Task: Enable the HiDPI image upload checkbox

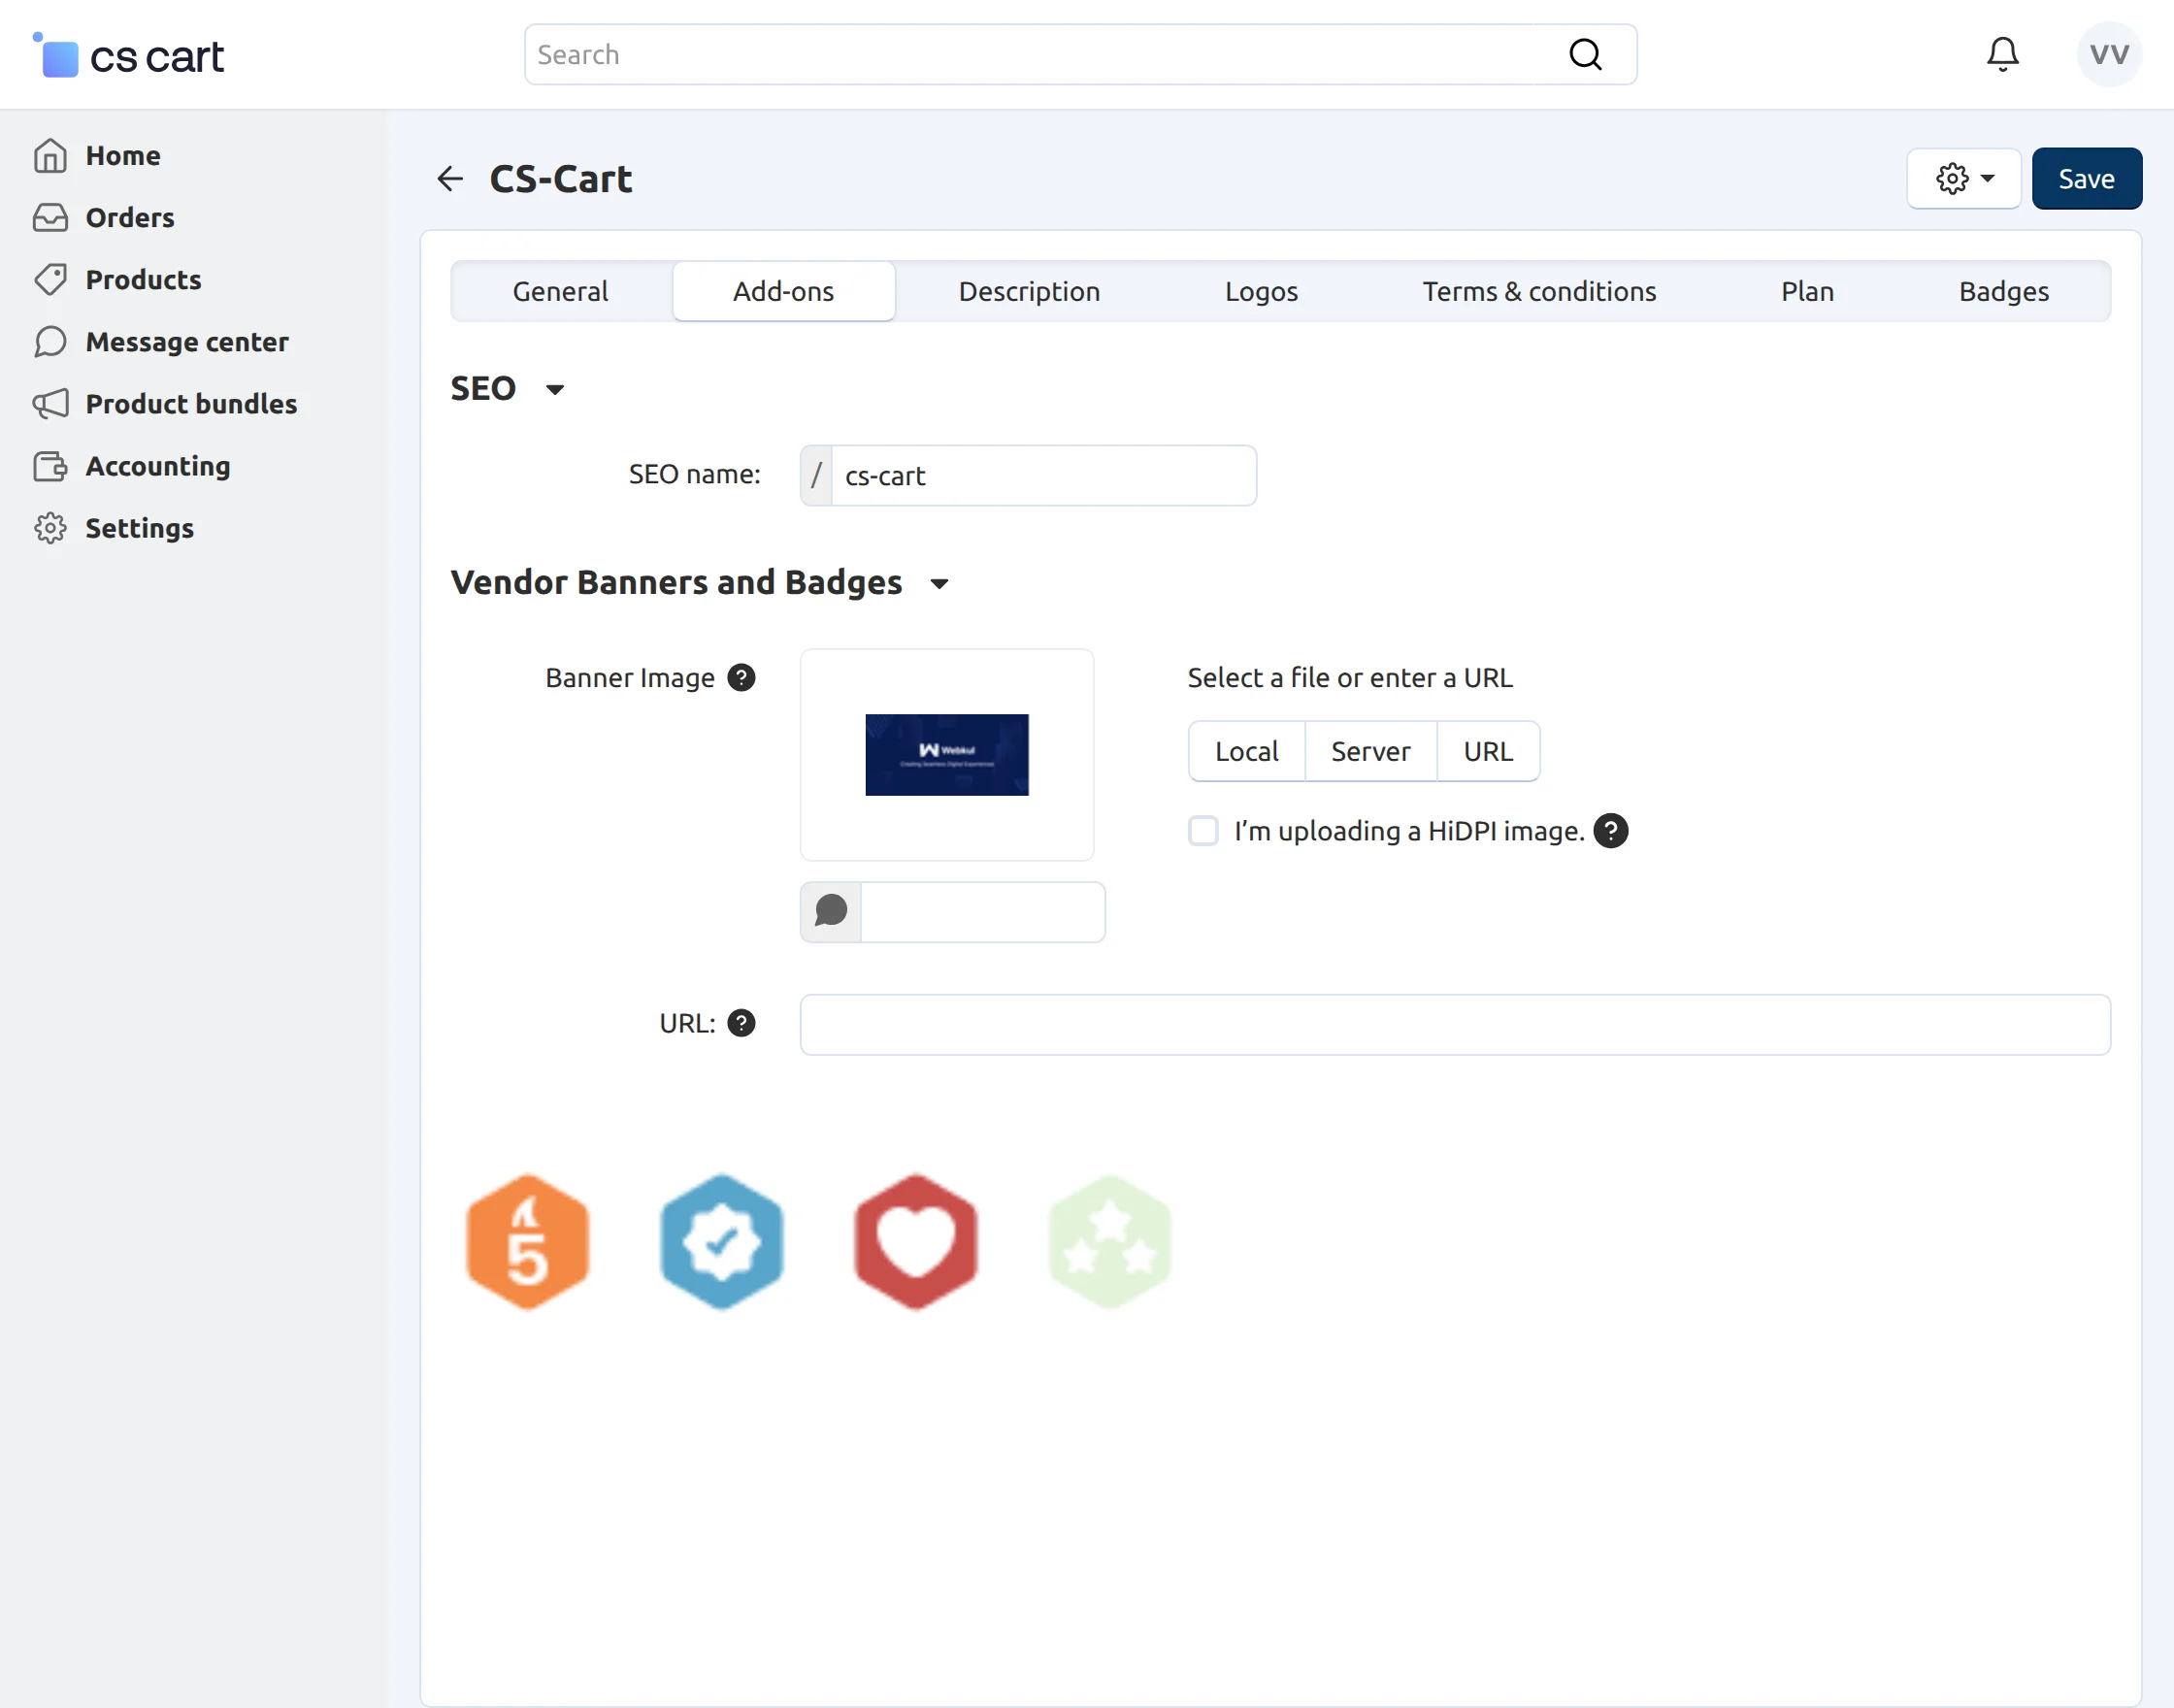Action: (x=1203, y=831)
